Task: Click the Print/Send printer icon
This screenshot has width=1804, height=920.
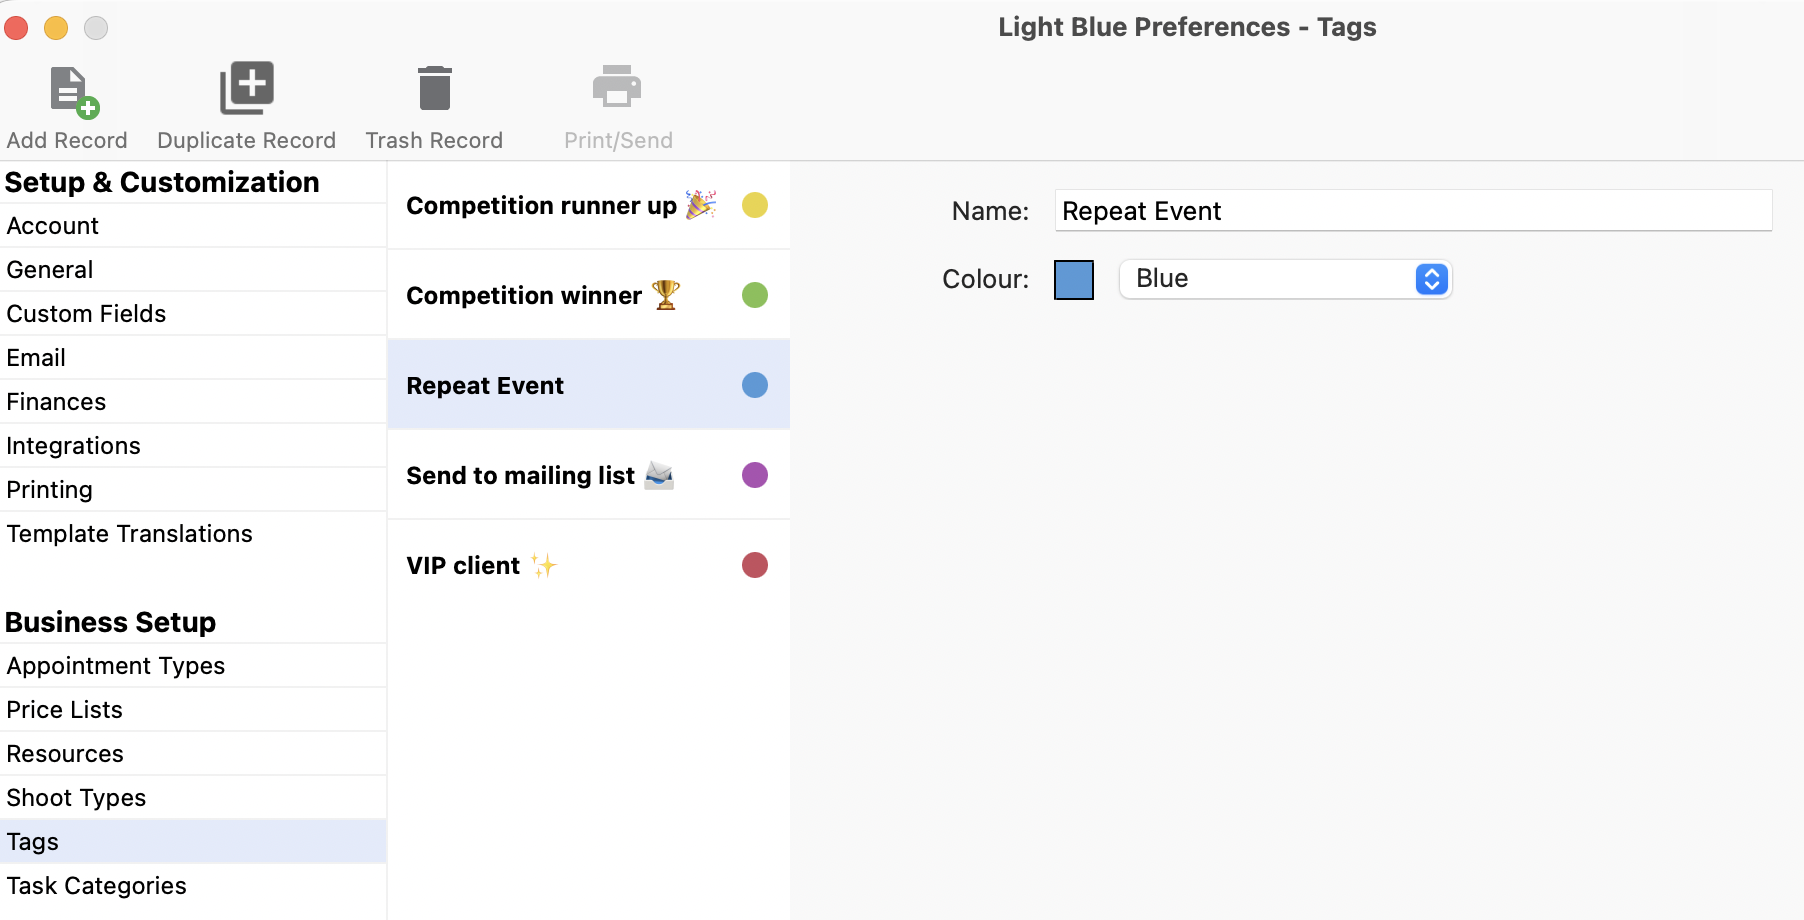Action: pos(617,87)
